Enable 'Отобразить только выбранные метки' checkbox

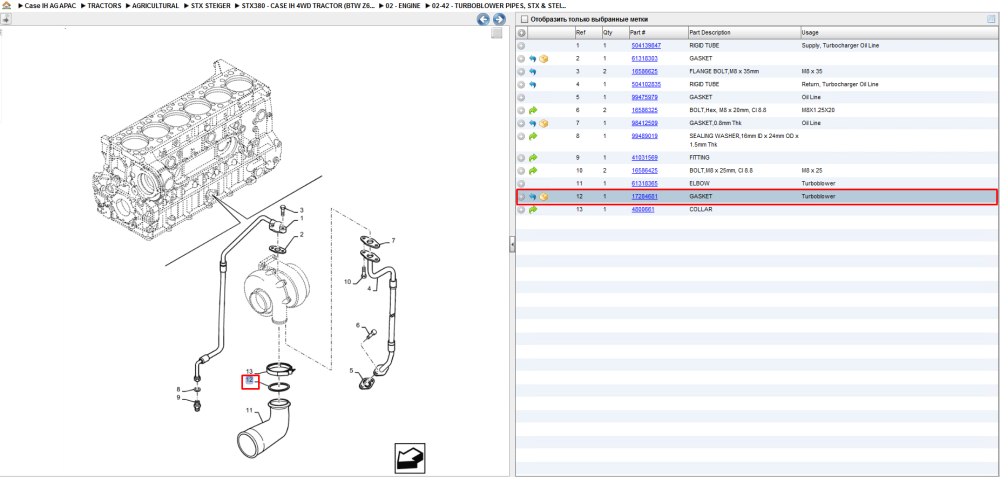tap(524, 19)
